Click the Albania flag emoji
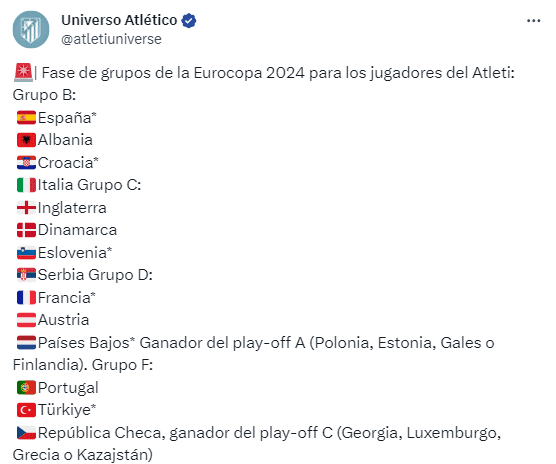556x464 pixels. pos(26,140)
